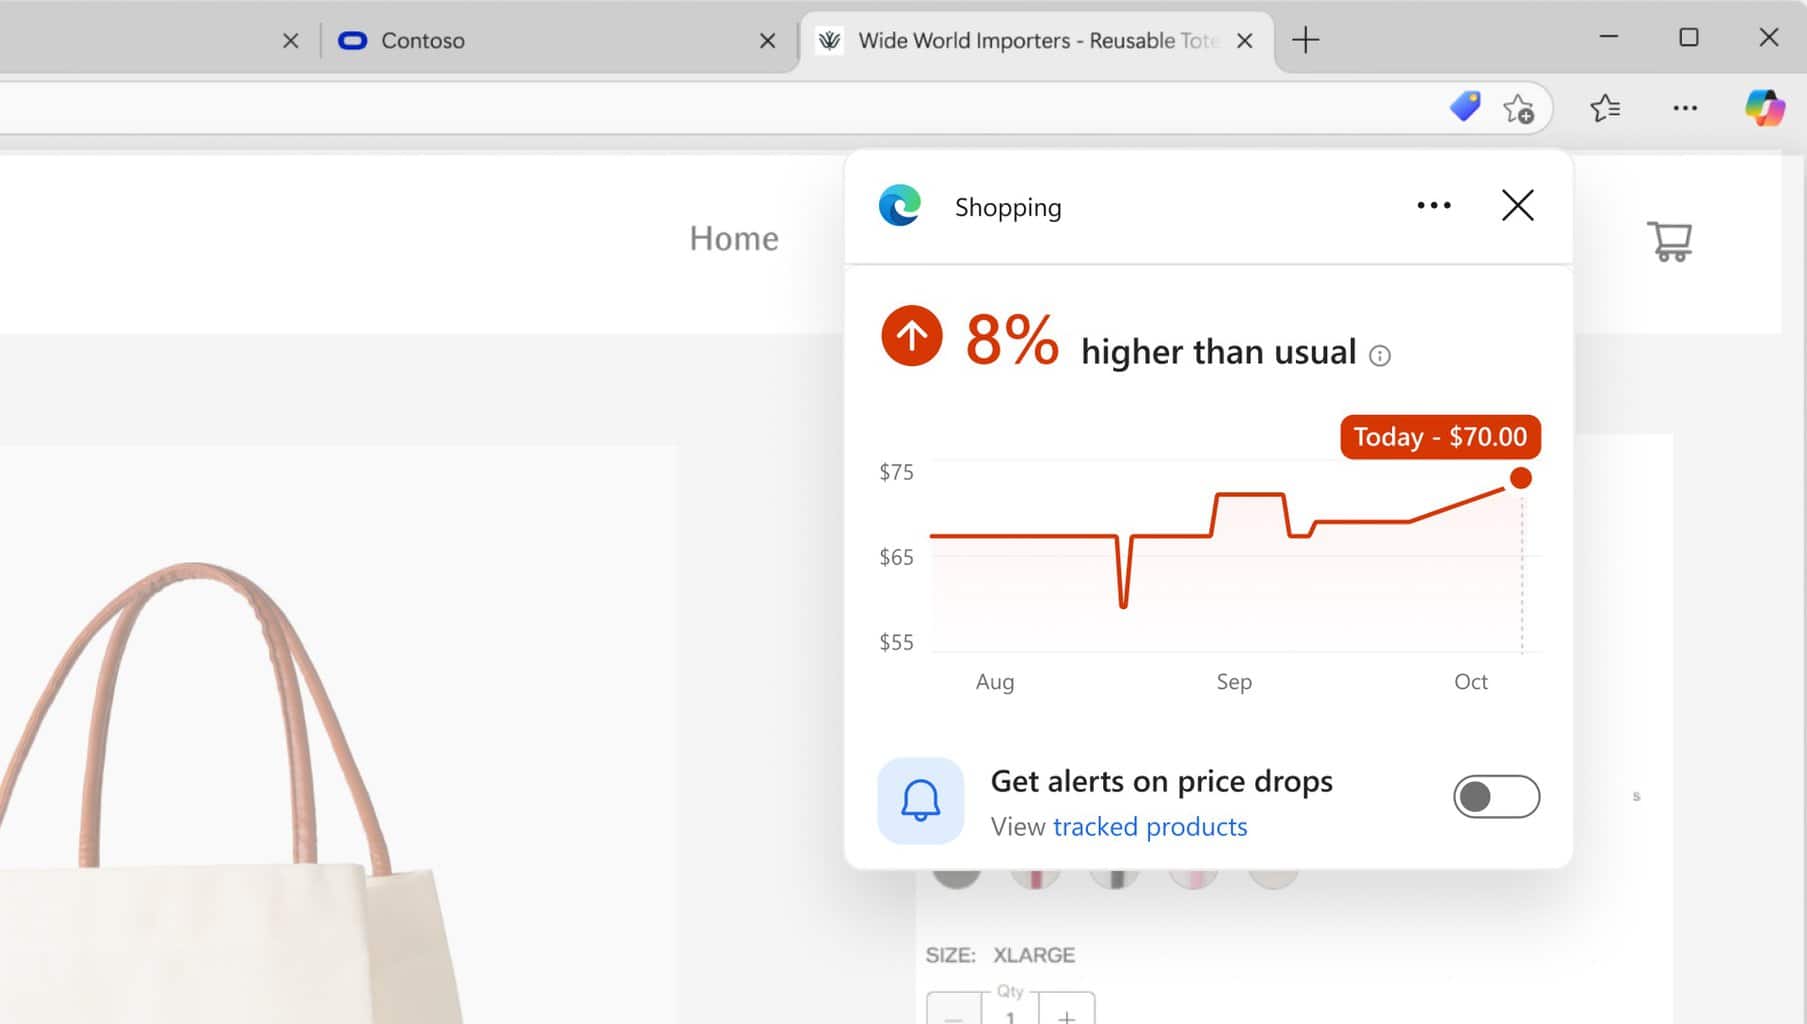Click the shopping price tag icon
Screen dimensions: 1807x1024
1465,106
